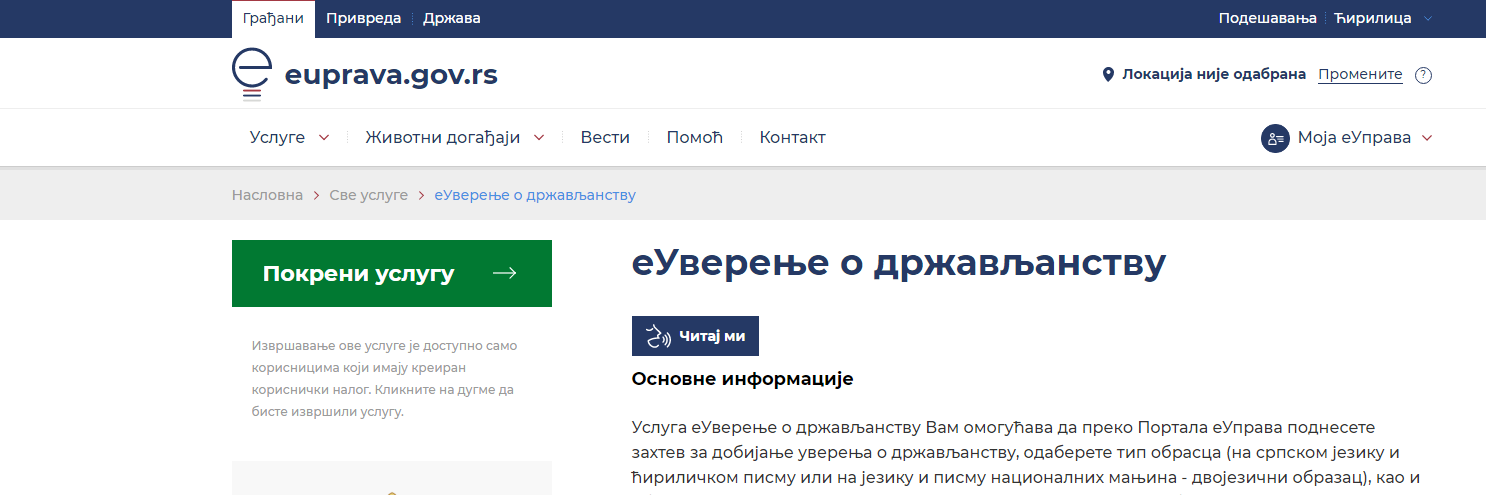Viewport: 1486px width, 495px height.
Task: Select the Грађани tab
Action: 273,18
